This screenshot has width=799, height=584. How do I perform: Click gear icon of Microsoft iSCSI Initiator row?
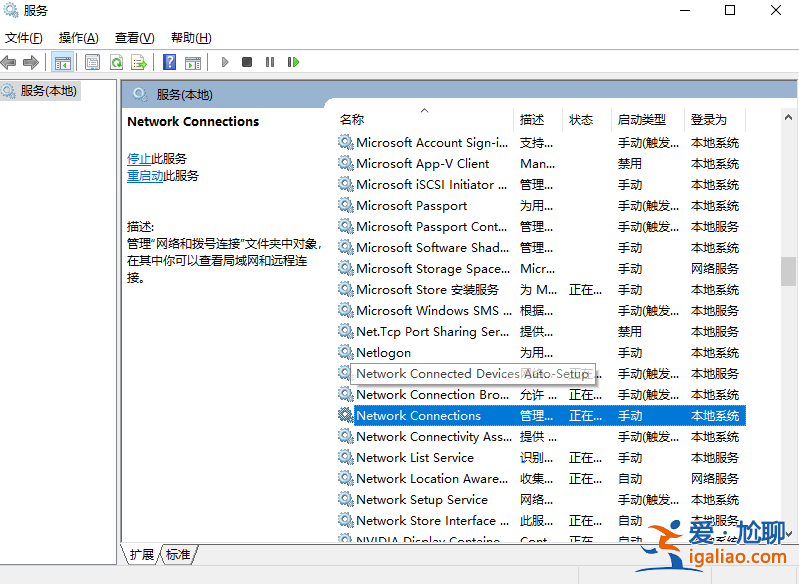point(345,184)
